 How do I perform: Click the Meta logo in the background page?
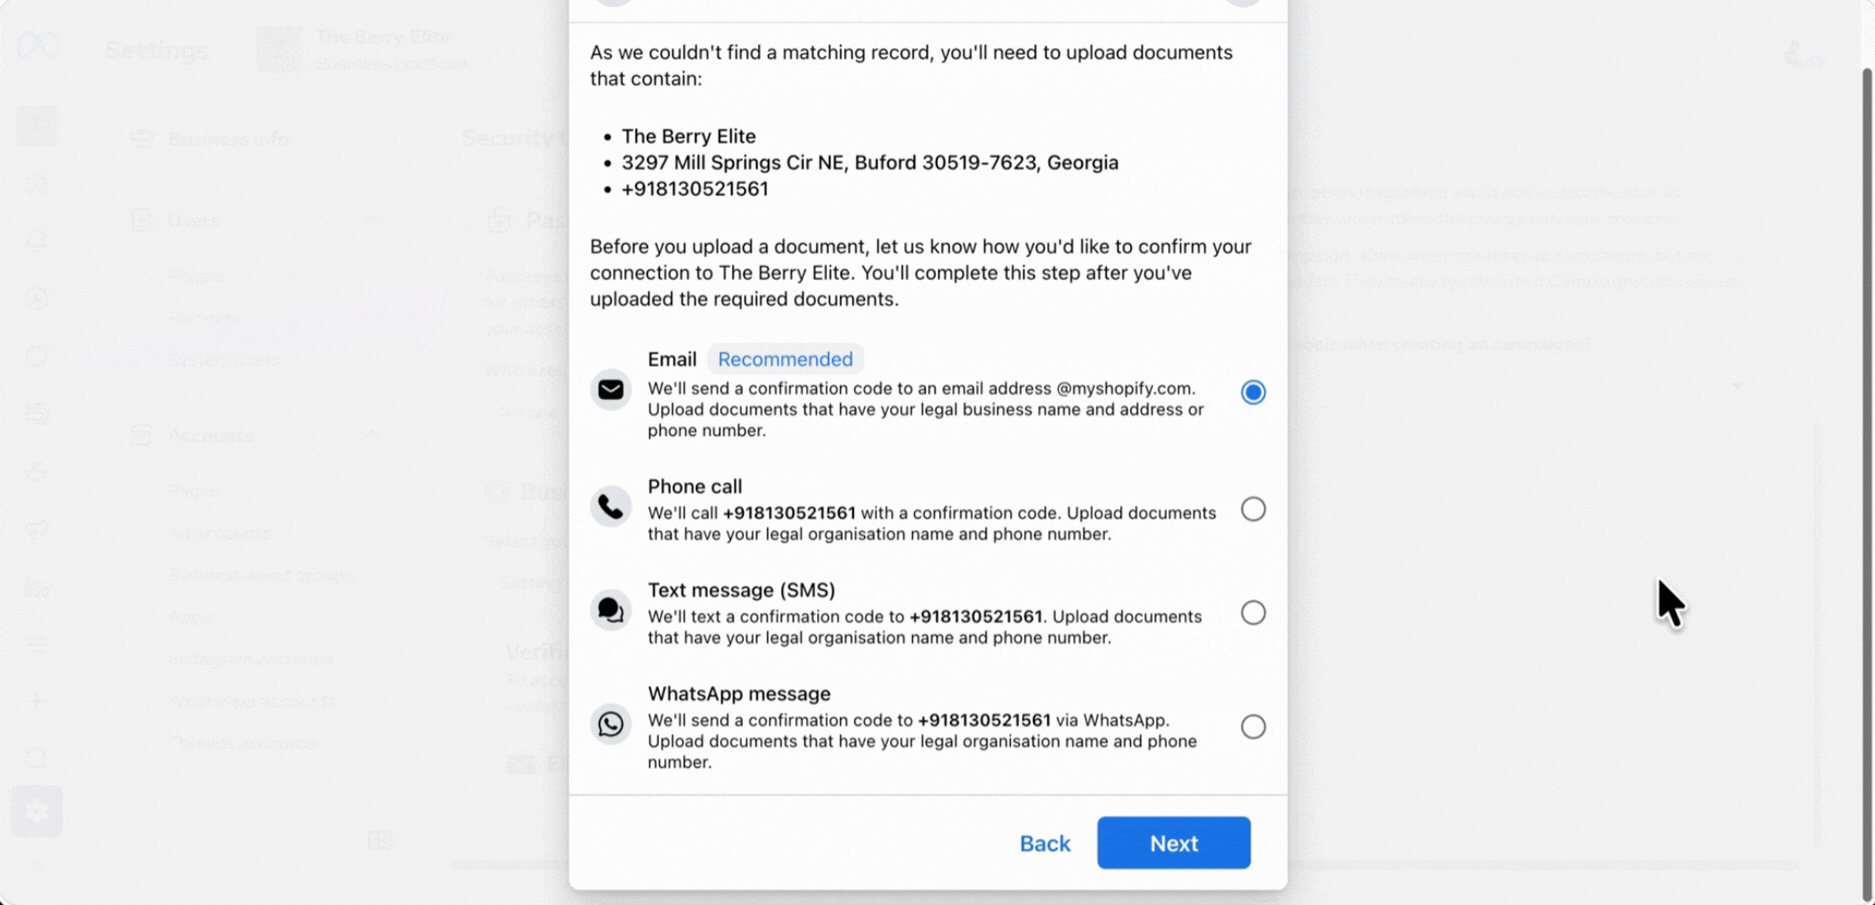(x=38, y=45)
